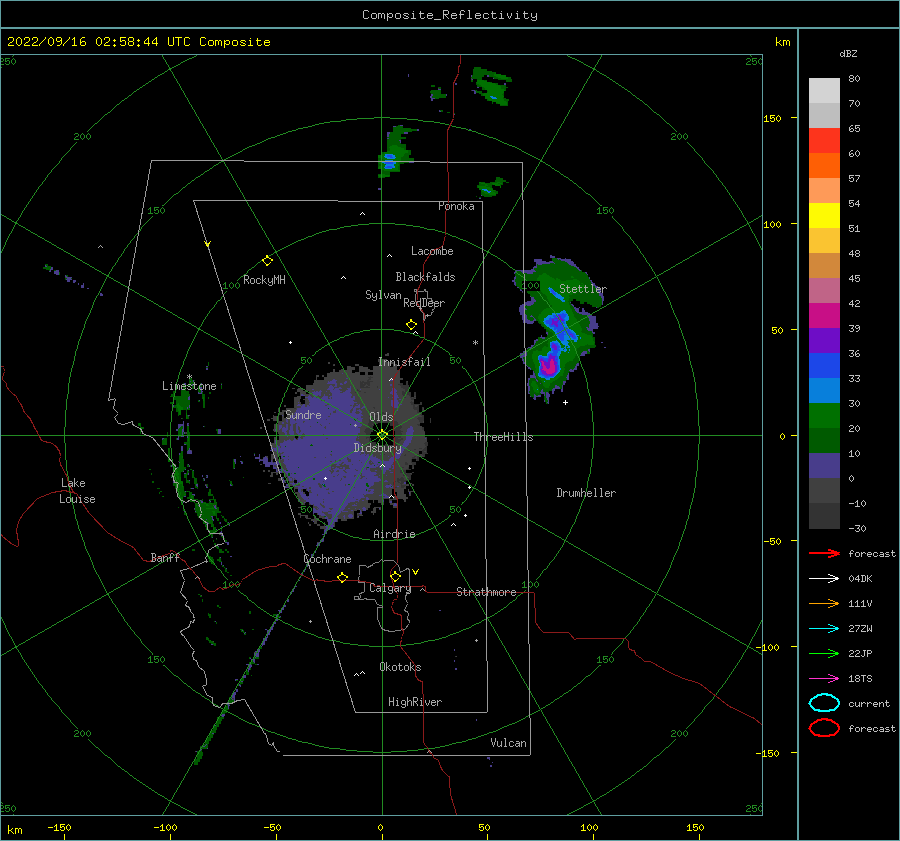Click yellow diamond marker near RockyMH
Screen dimensions: 900x841
click(267, 261)
